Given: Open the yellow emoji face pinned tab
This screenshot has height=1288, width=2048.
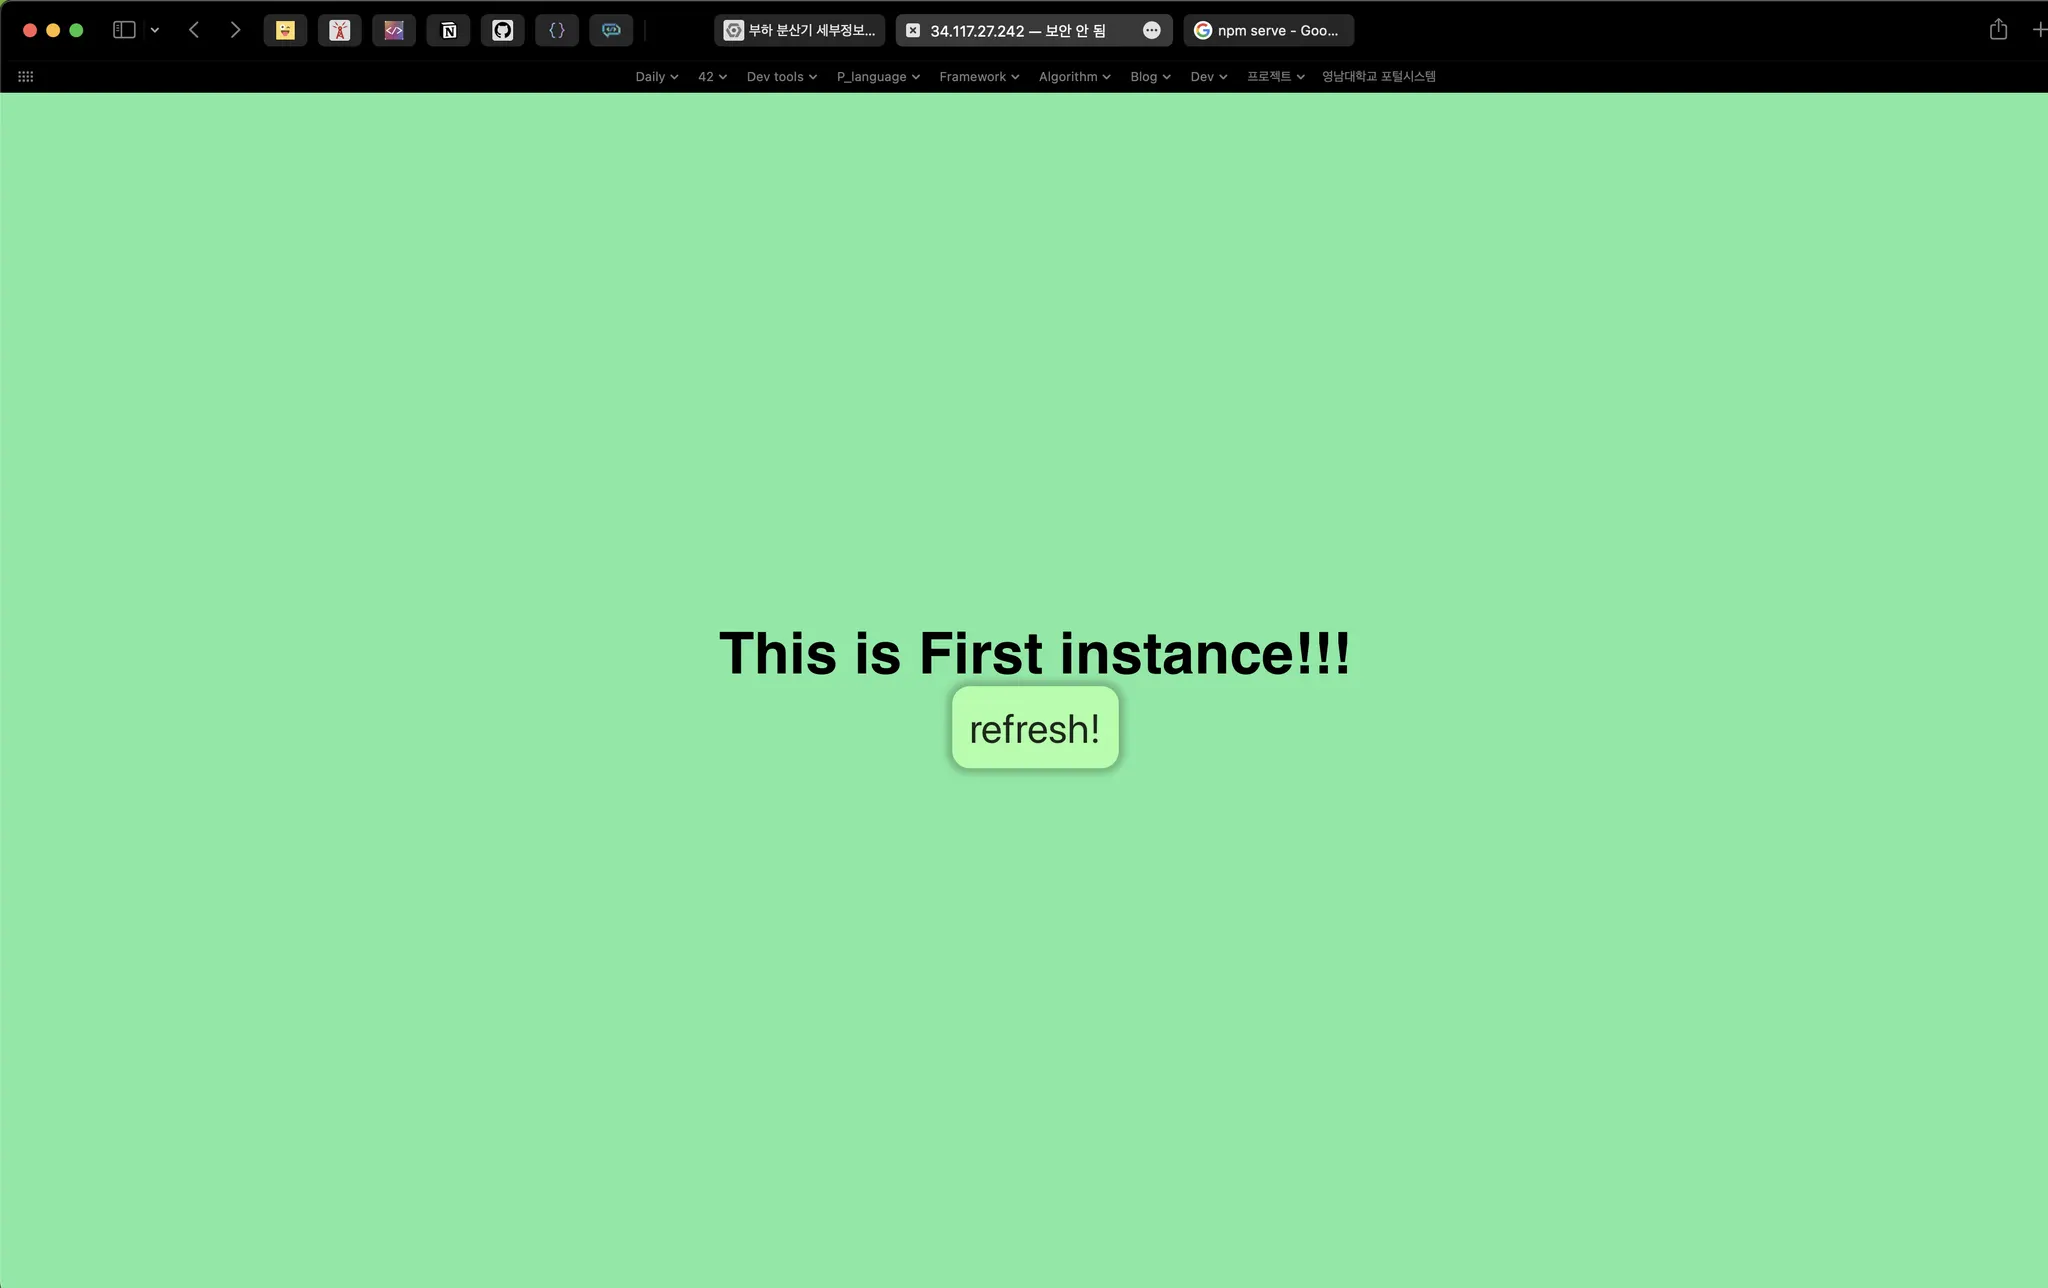Looking at the screenshot, I should click(x=285, y=30).
